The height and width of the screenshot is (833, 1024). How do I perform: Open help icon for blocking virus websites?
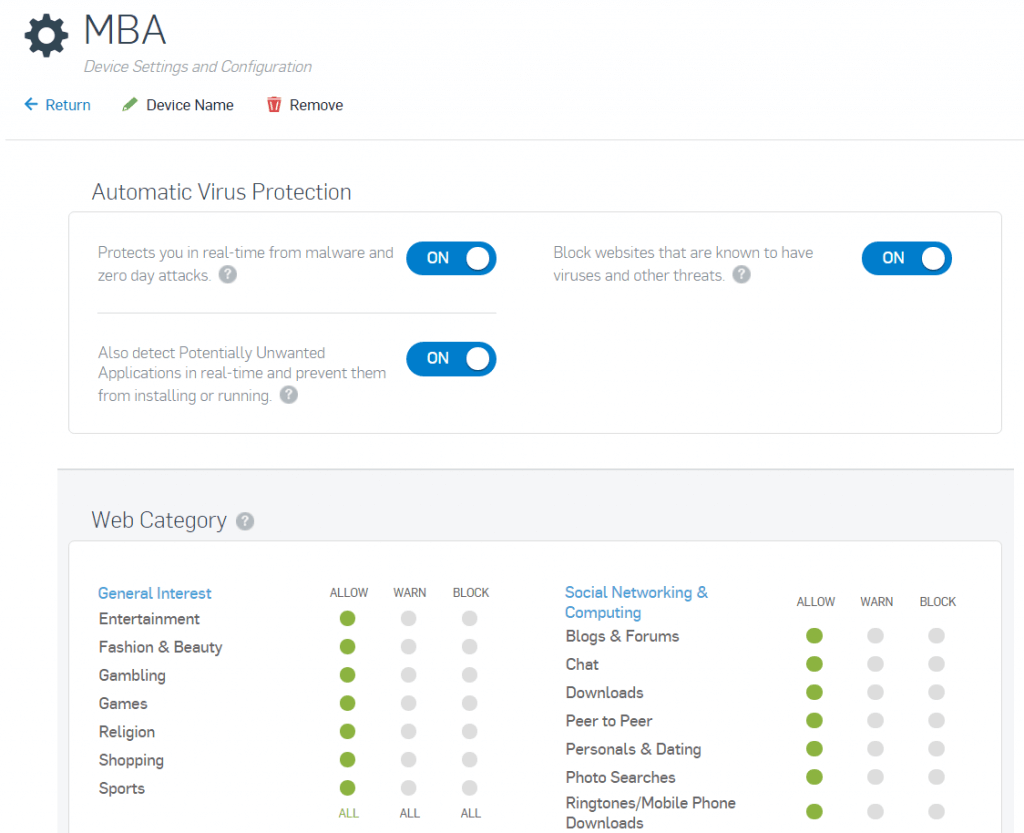741,275
